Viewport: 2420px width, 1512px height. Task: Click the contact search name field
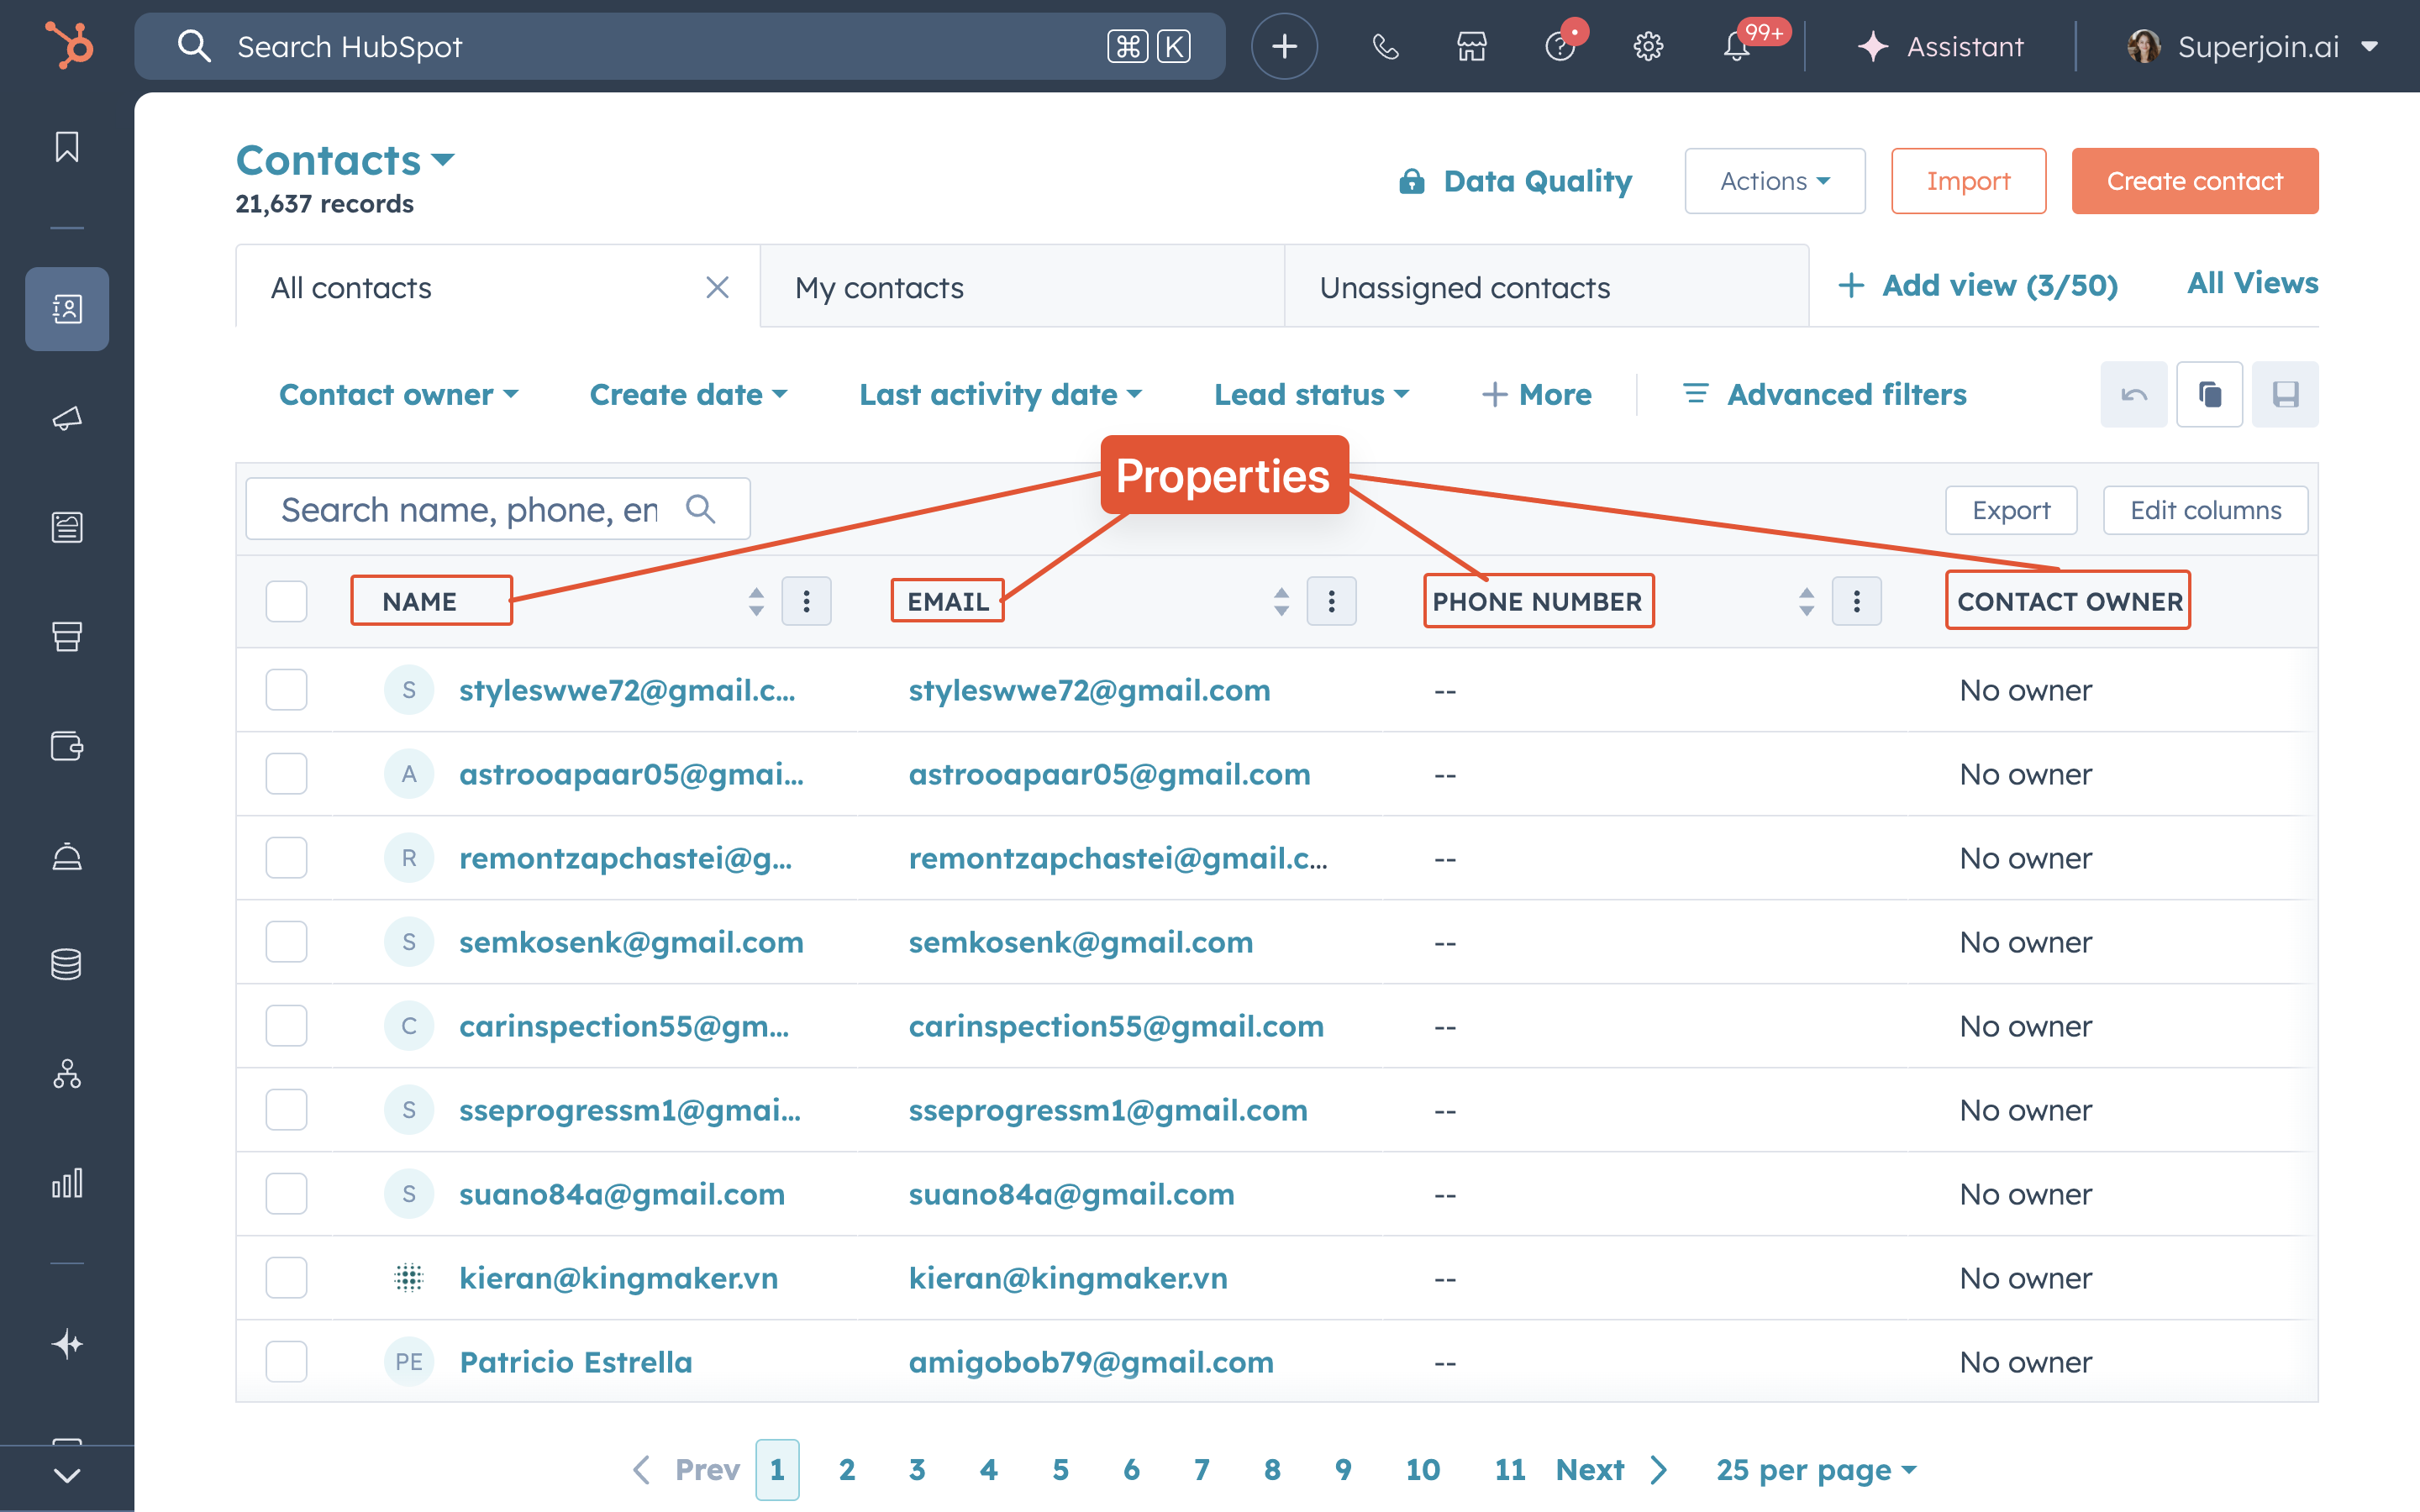coord(470,510)
